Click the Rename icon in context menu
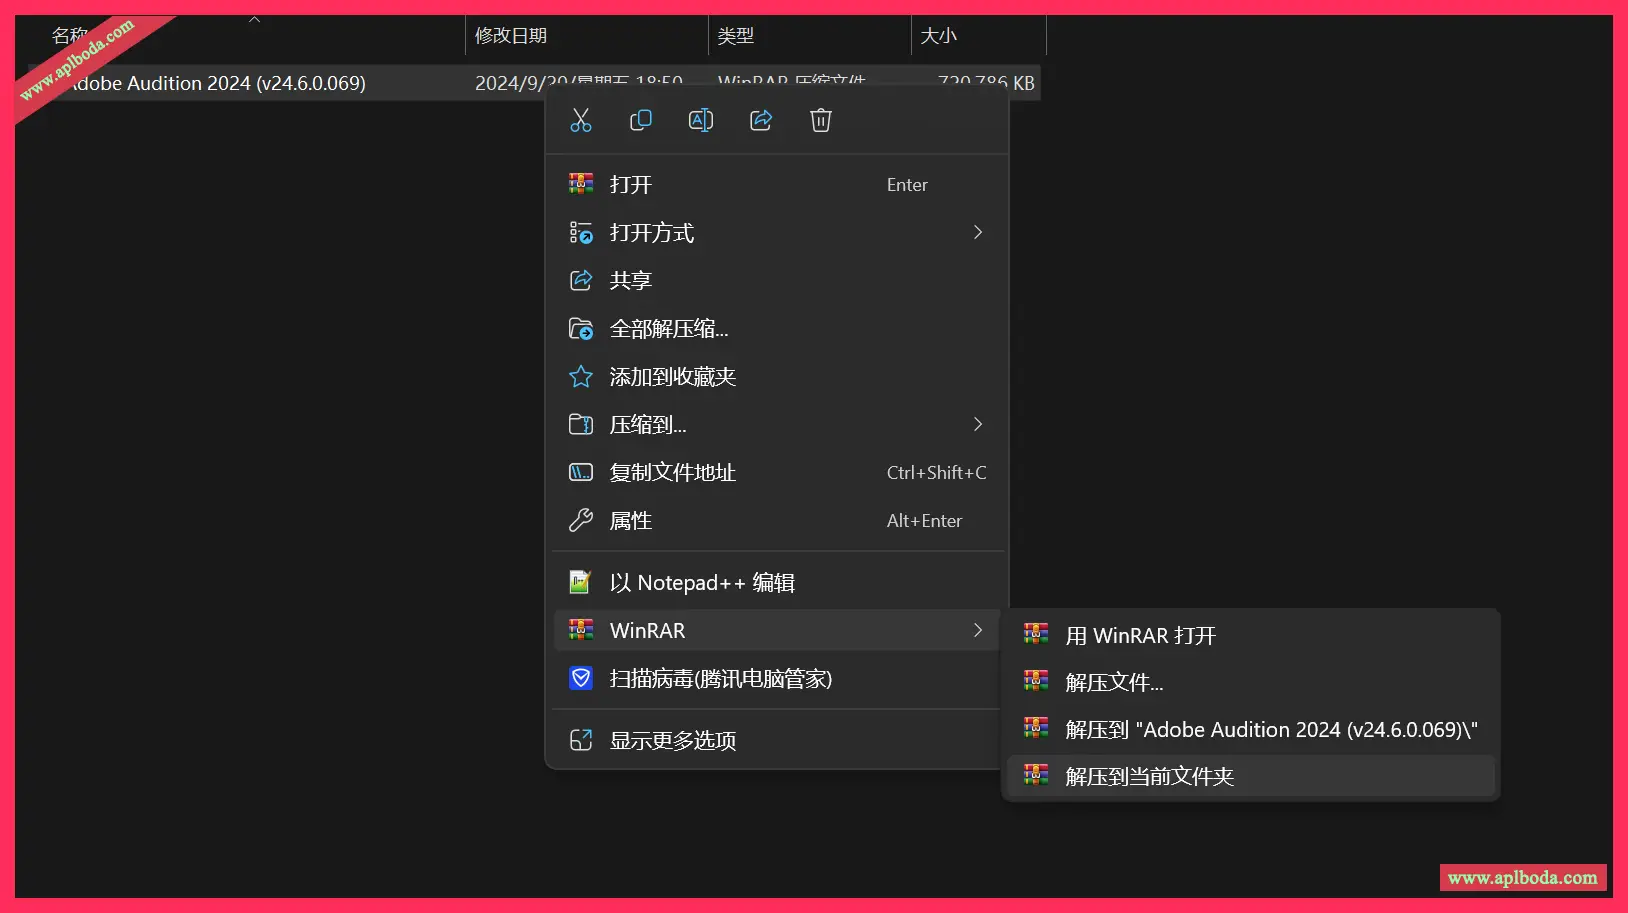1628x913 pixels. point(701,121)
